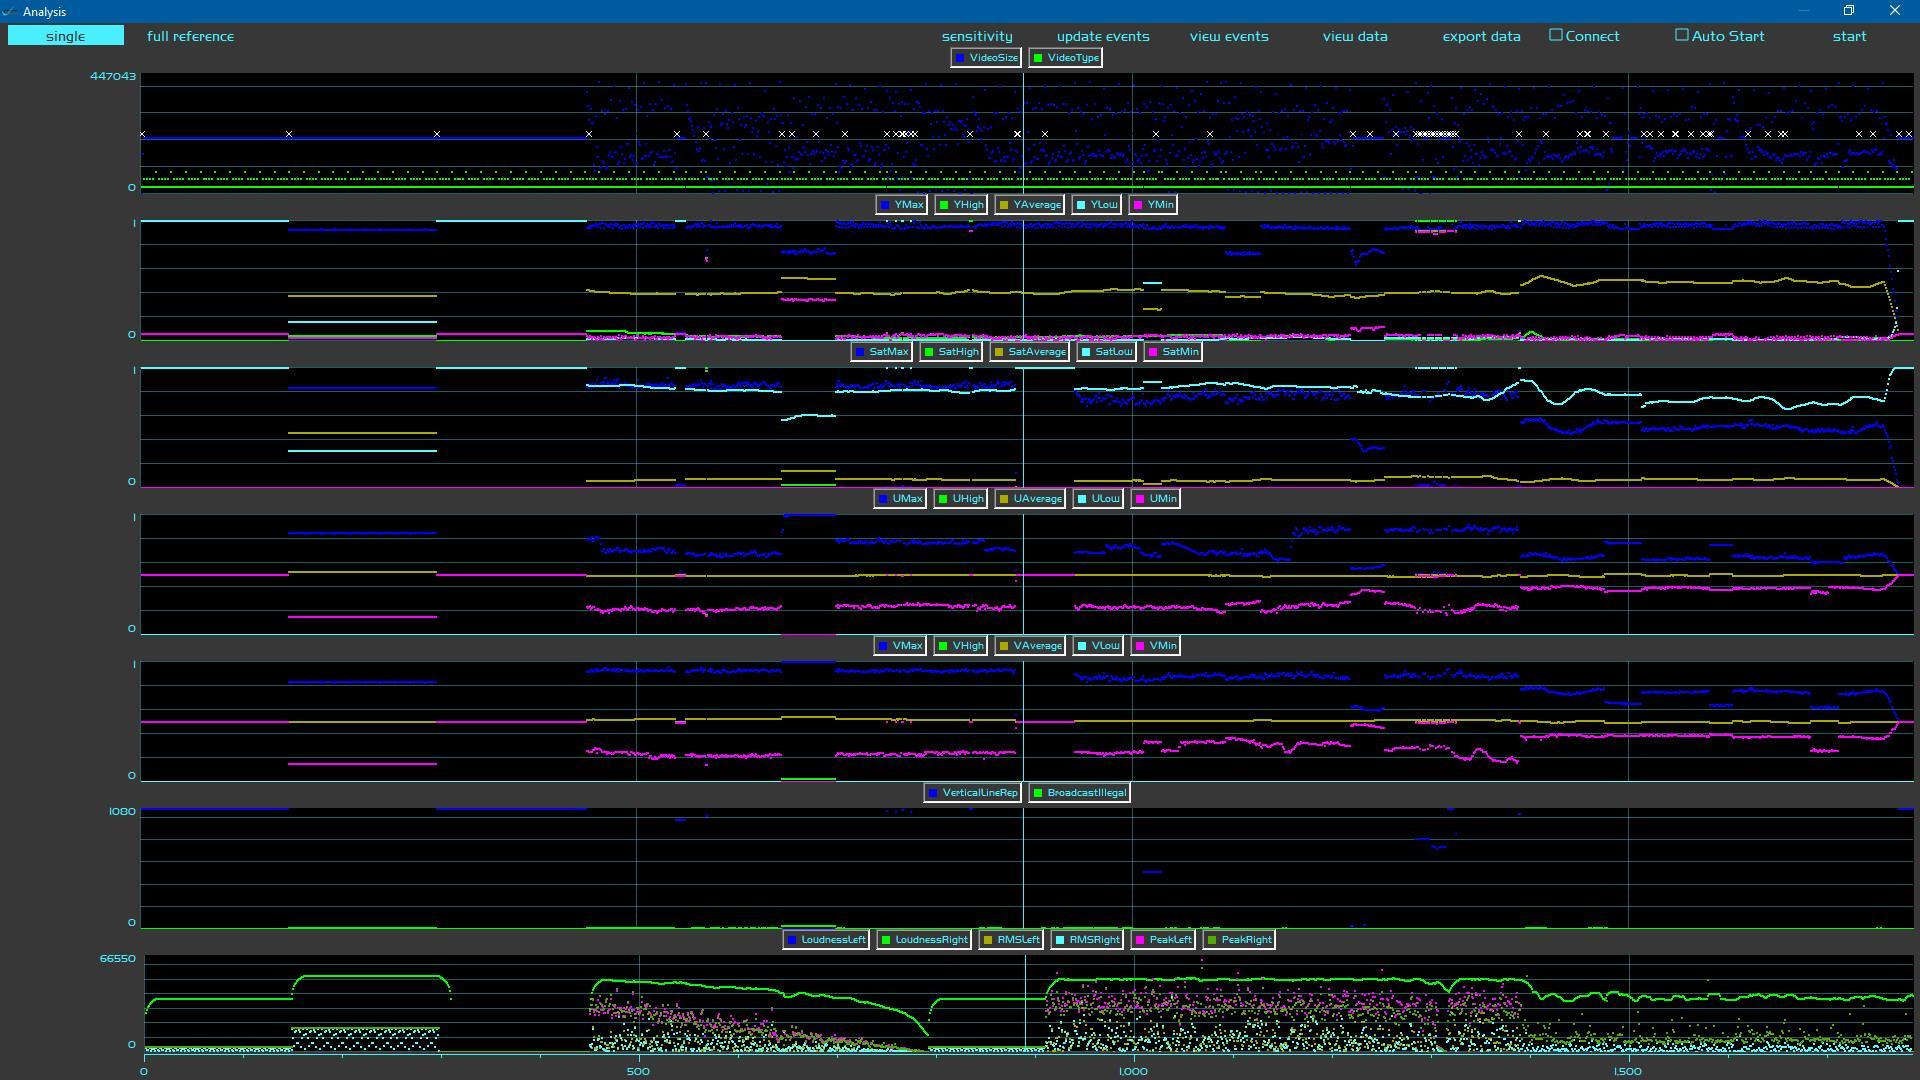Screen dimensions: 1920x1080
Task: Click the SatAverage legend button
Action: [1030, 352]
